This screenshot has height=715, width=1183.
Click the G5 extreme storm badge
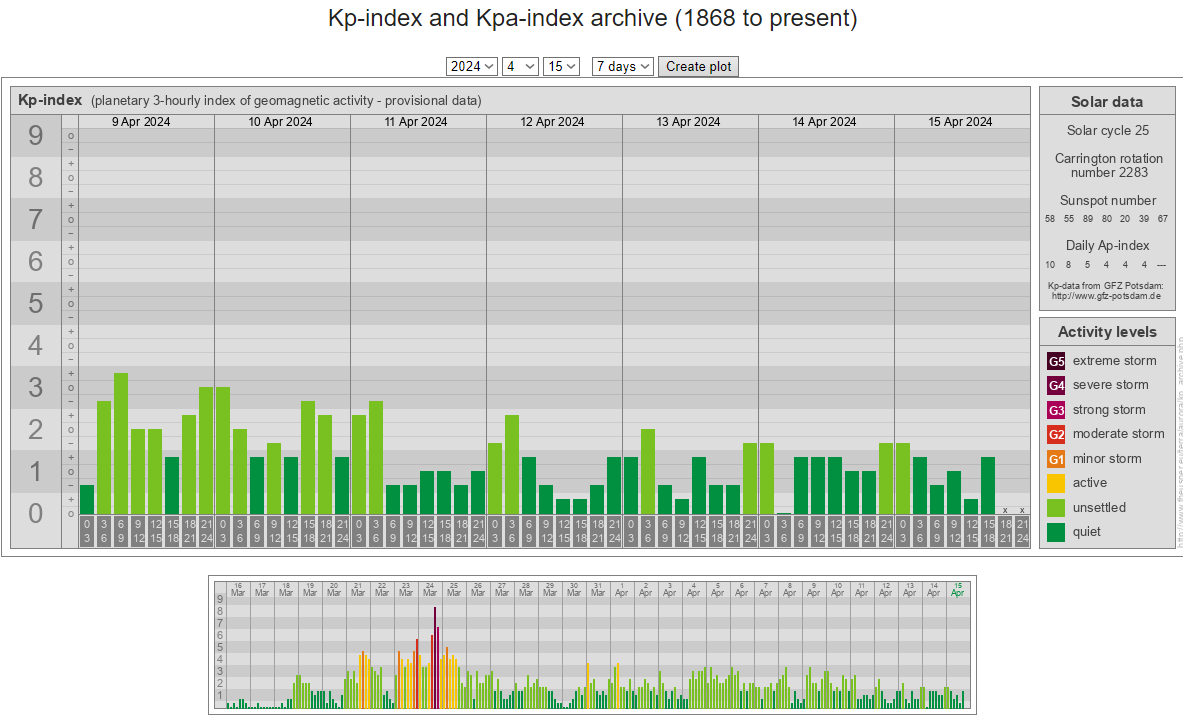coord(1056,361)
